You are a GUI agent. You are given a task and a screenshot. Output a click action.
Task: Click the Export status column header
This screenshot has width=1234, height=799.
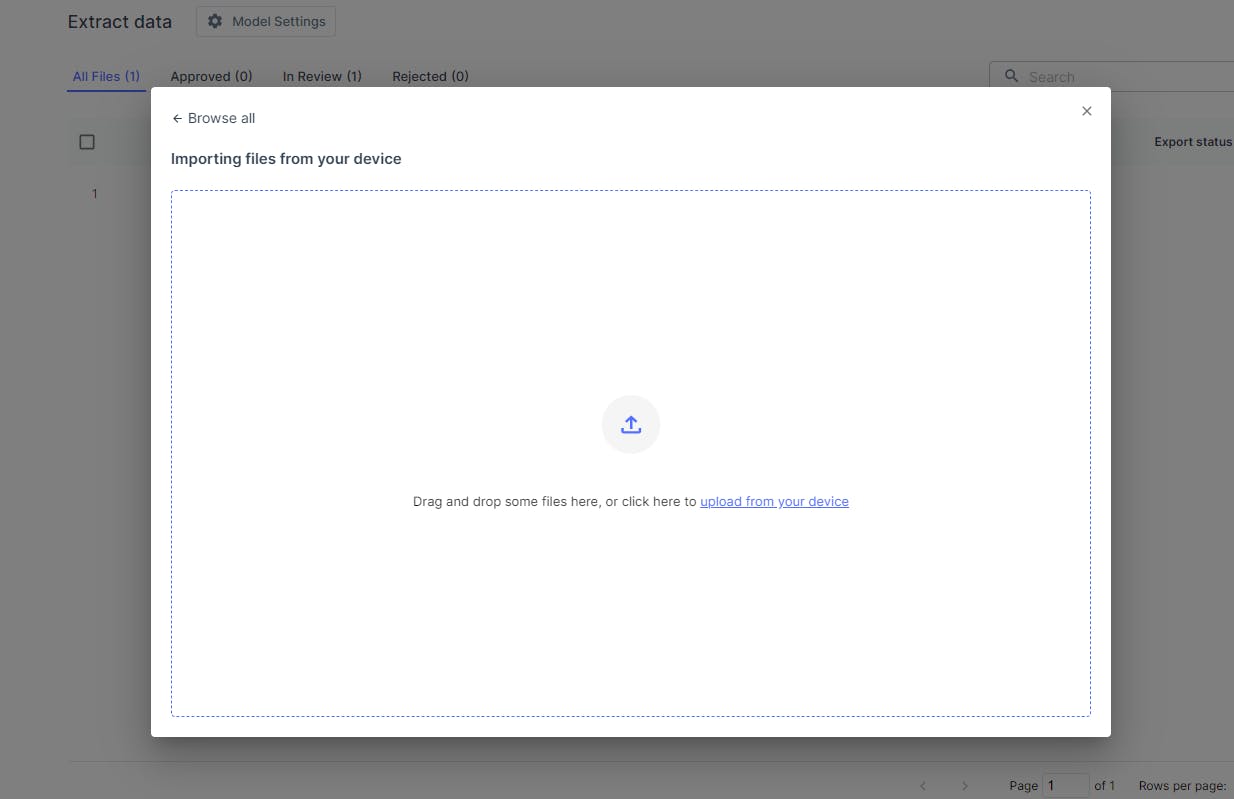point(1193,142)
